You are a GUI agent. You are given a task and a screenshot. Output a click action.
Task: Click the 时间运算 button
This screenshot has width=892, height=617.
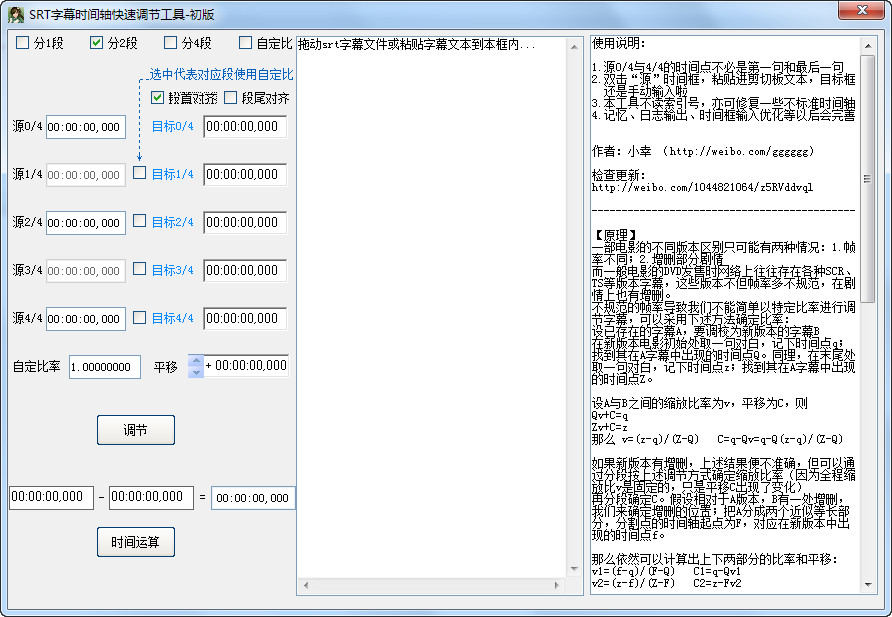tap(135, 542)
